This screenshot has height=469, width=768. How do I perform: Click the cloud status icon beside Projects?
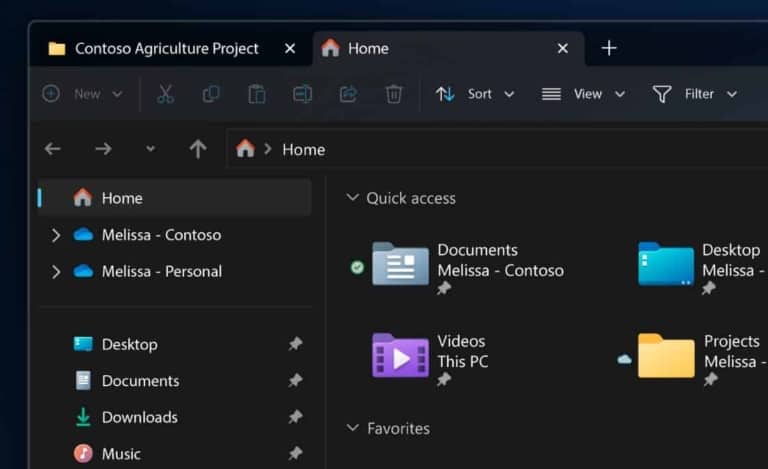[x=624, y=360]
